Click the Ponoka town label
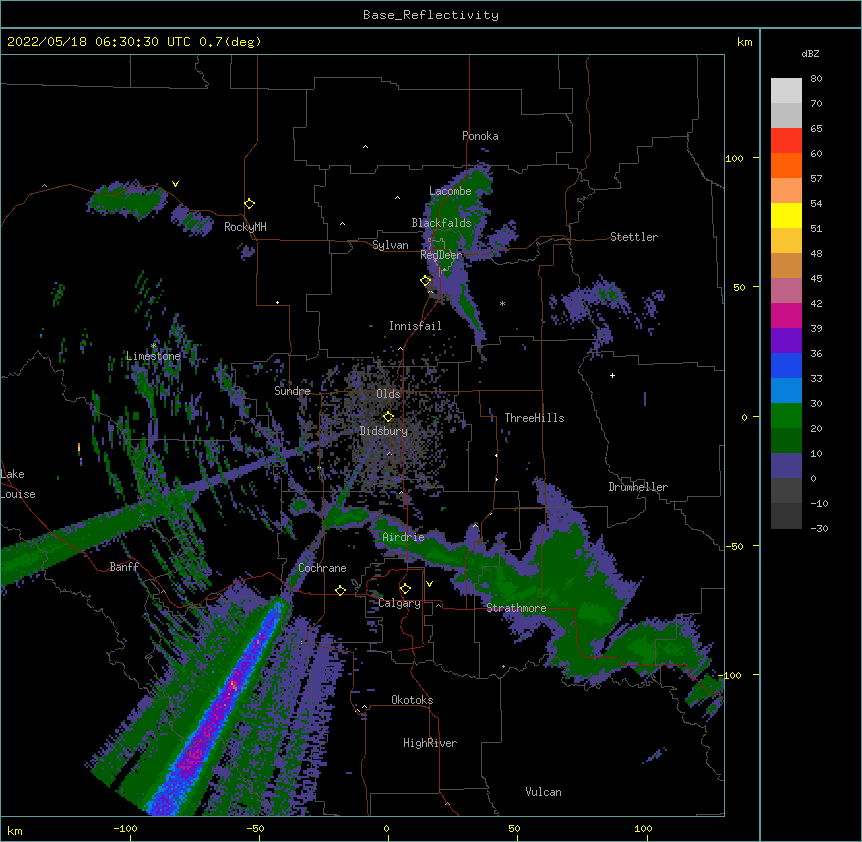The height and width of the screenshot is (842, 862). click(480, 136)
